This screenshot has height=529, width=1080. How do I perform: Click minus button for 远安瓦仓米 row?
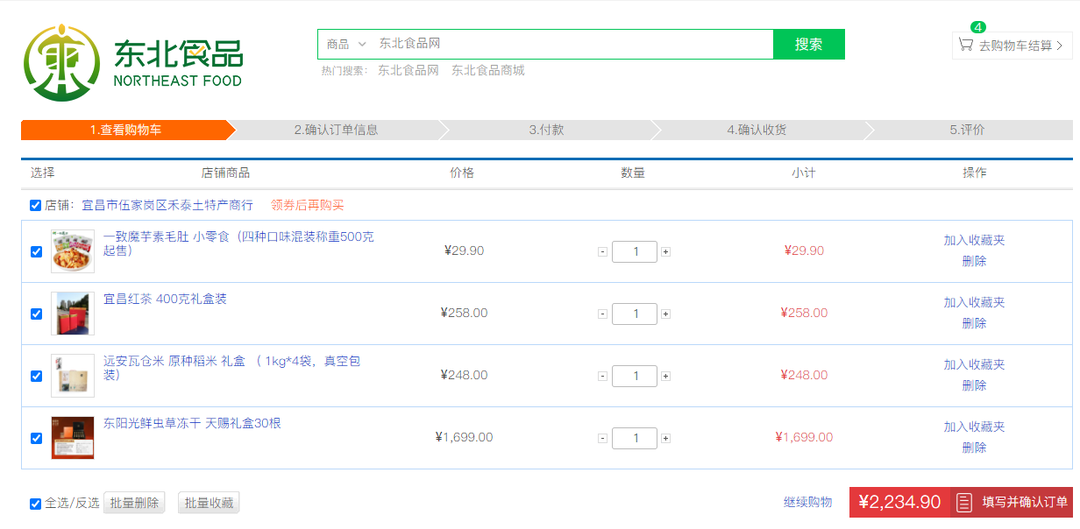[x=602, y=376]
